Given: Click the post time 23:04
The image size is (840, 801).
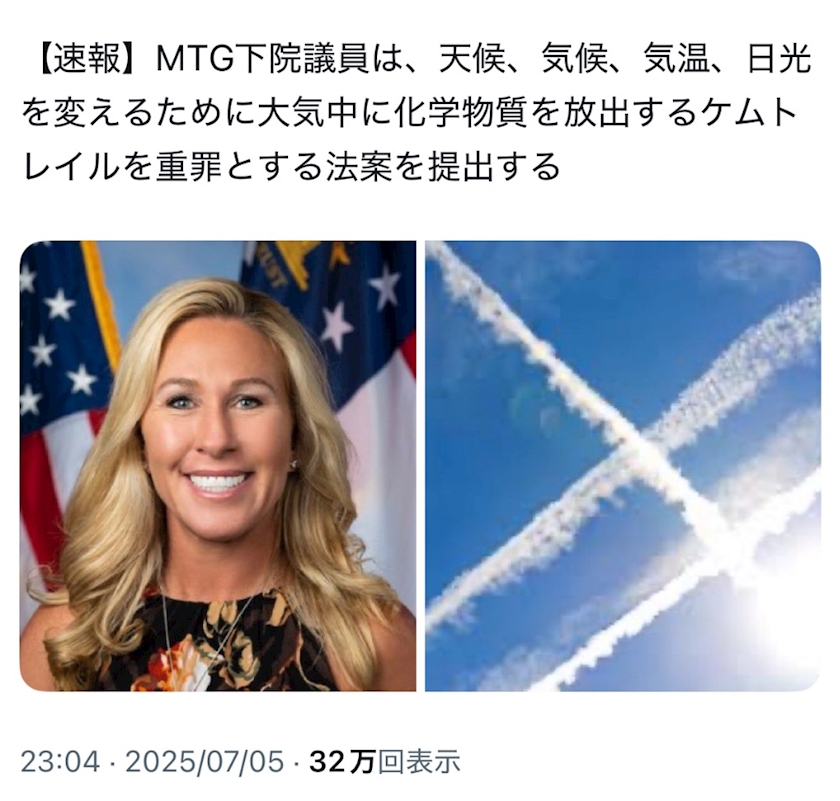Looking at the screenshot, I should 61,761.
